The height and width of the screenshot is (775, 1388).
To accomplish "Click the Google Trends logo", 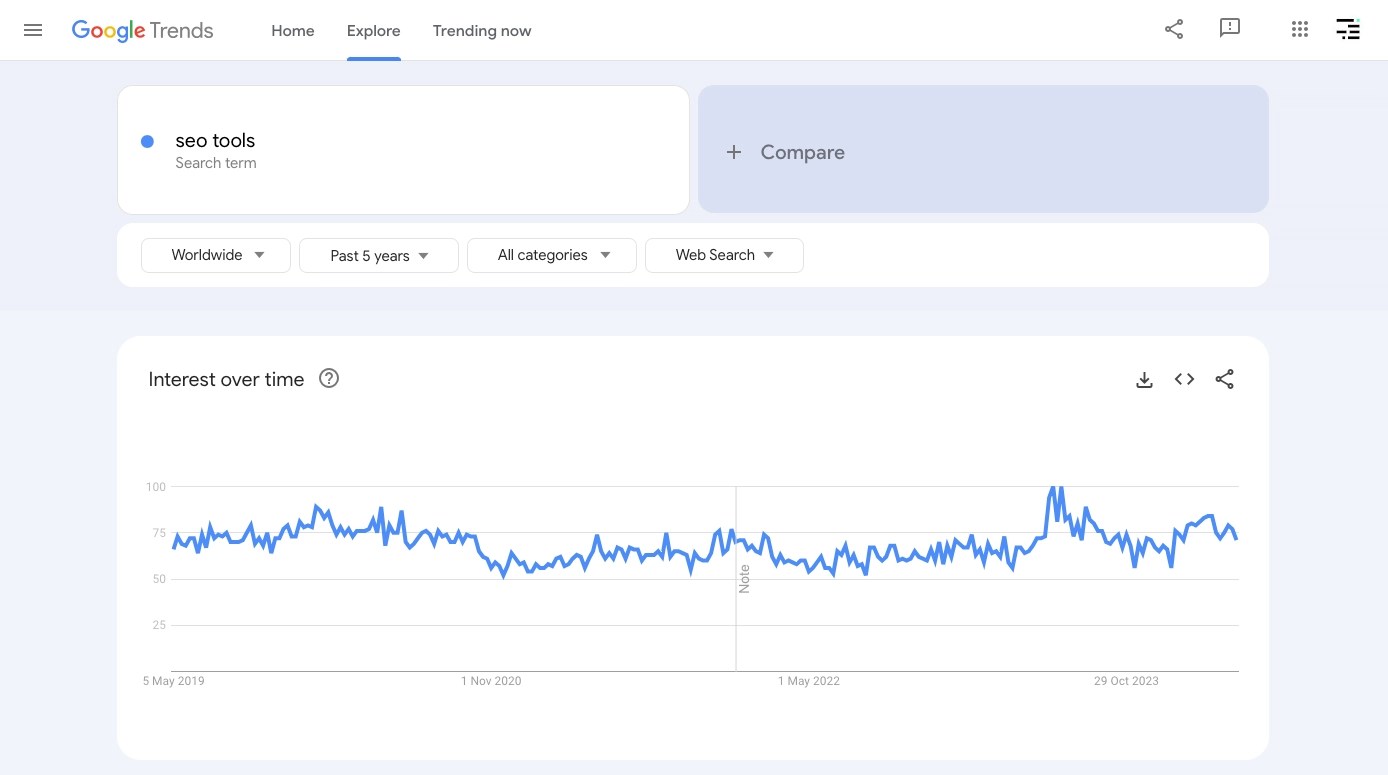I will click(142, 31).
